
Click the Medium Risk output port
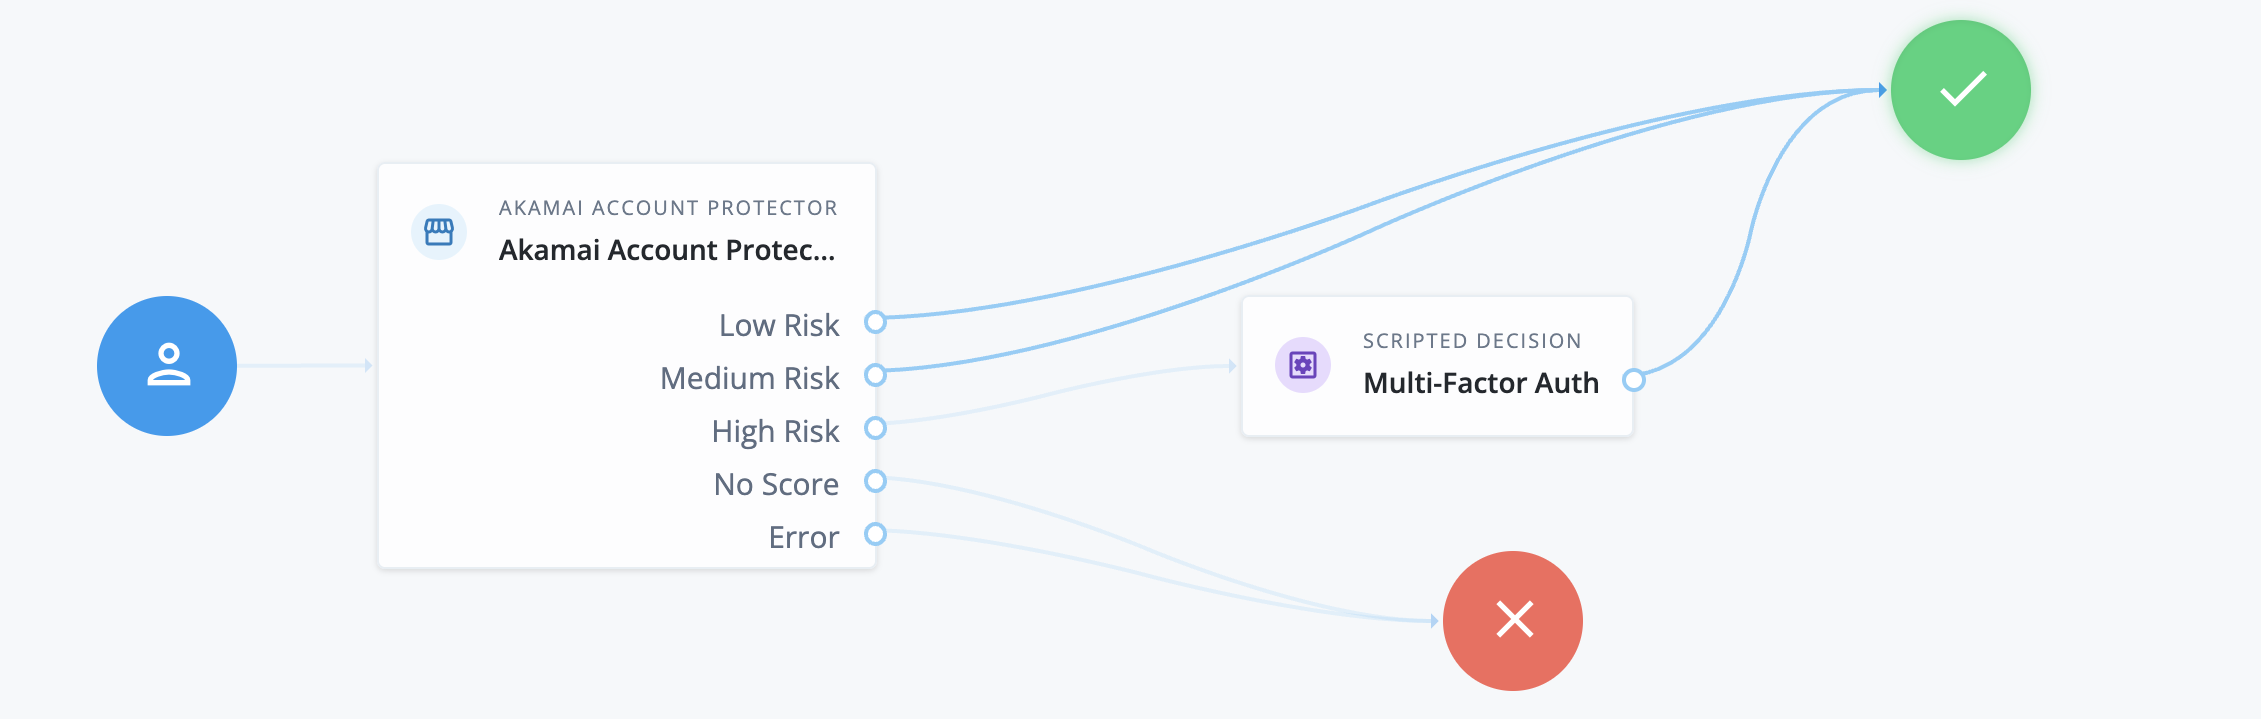pos(877,376)
